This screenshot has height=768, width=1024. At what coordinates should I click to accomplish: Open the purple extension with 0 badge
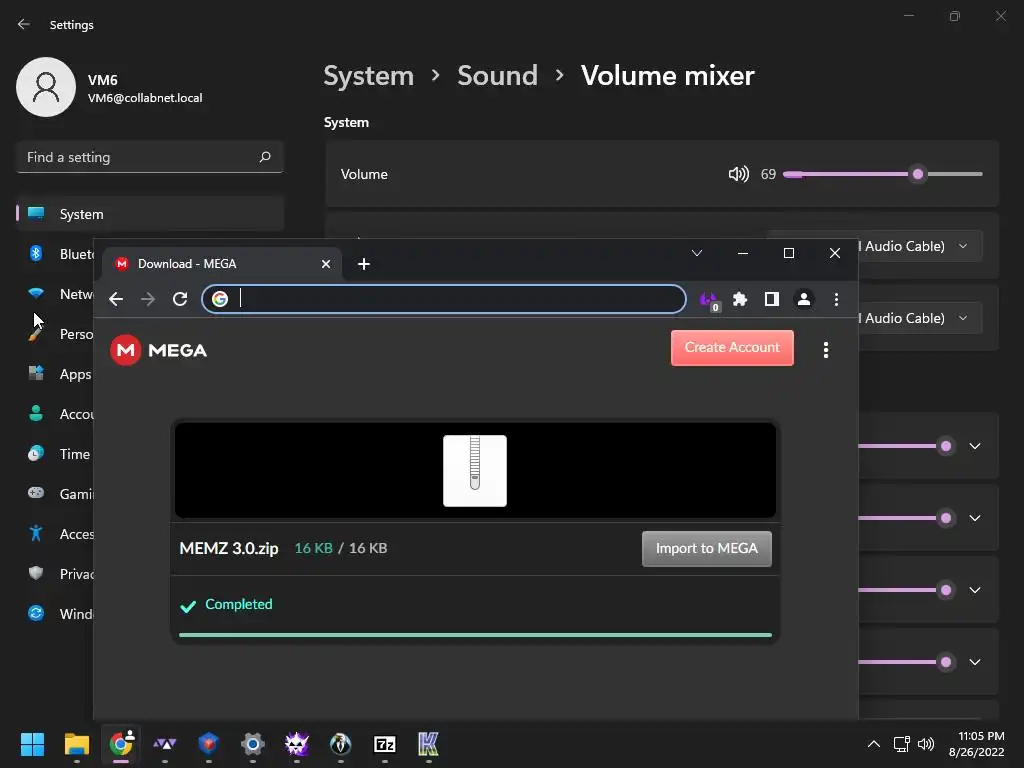(x=709, y=300)
